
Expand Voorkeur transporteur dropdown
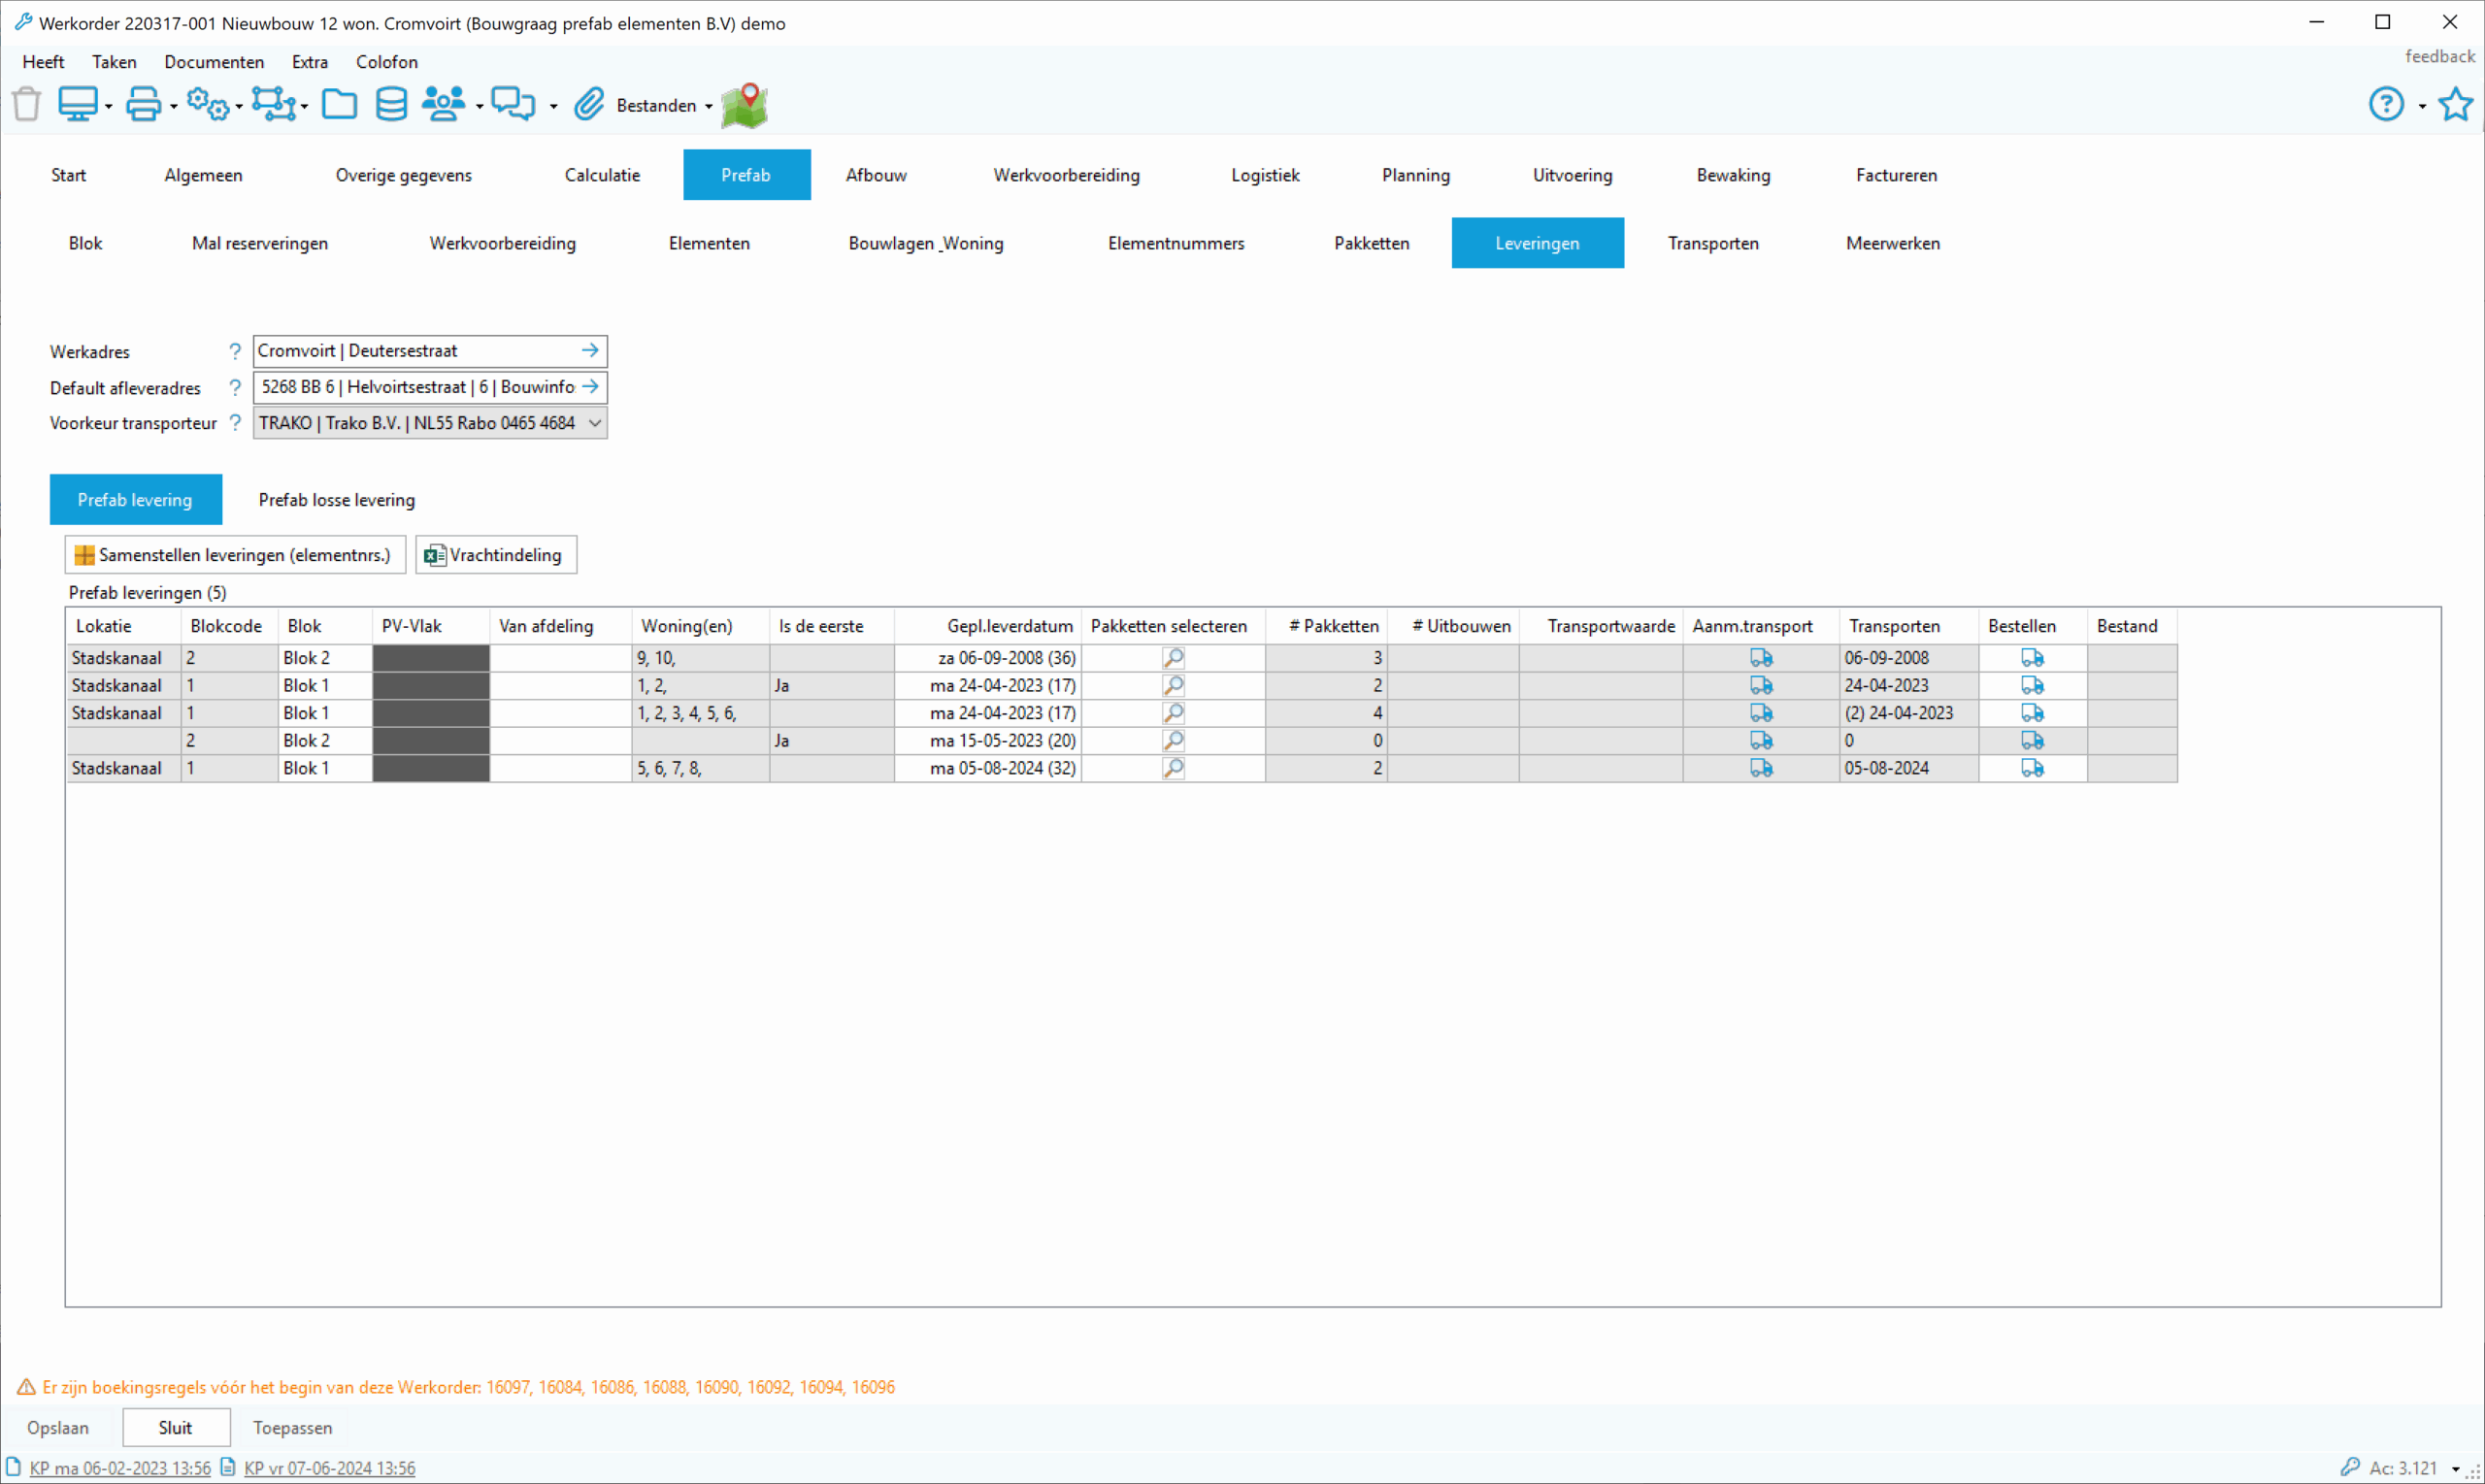click(x=595, y=423)
